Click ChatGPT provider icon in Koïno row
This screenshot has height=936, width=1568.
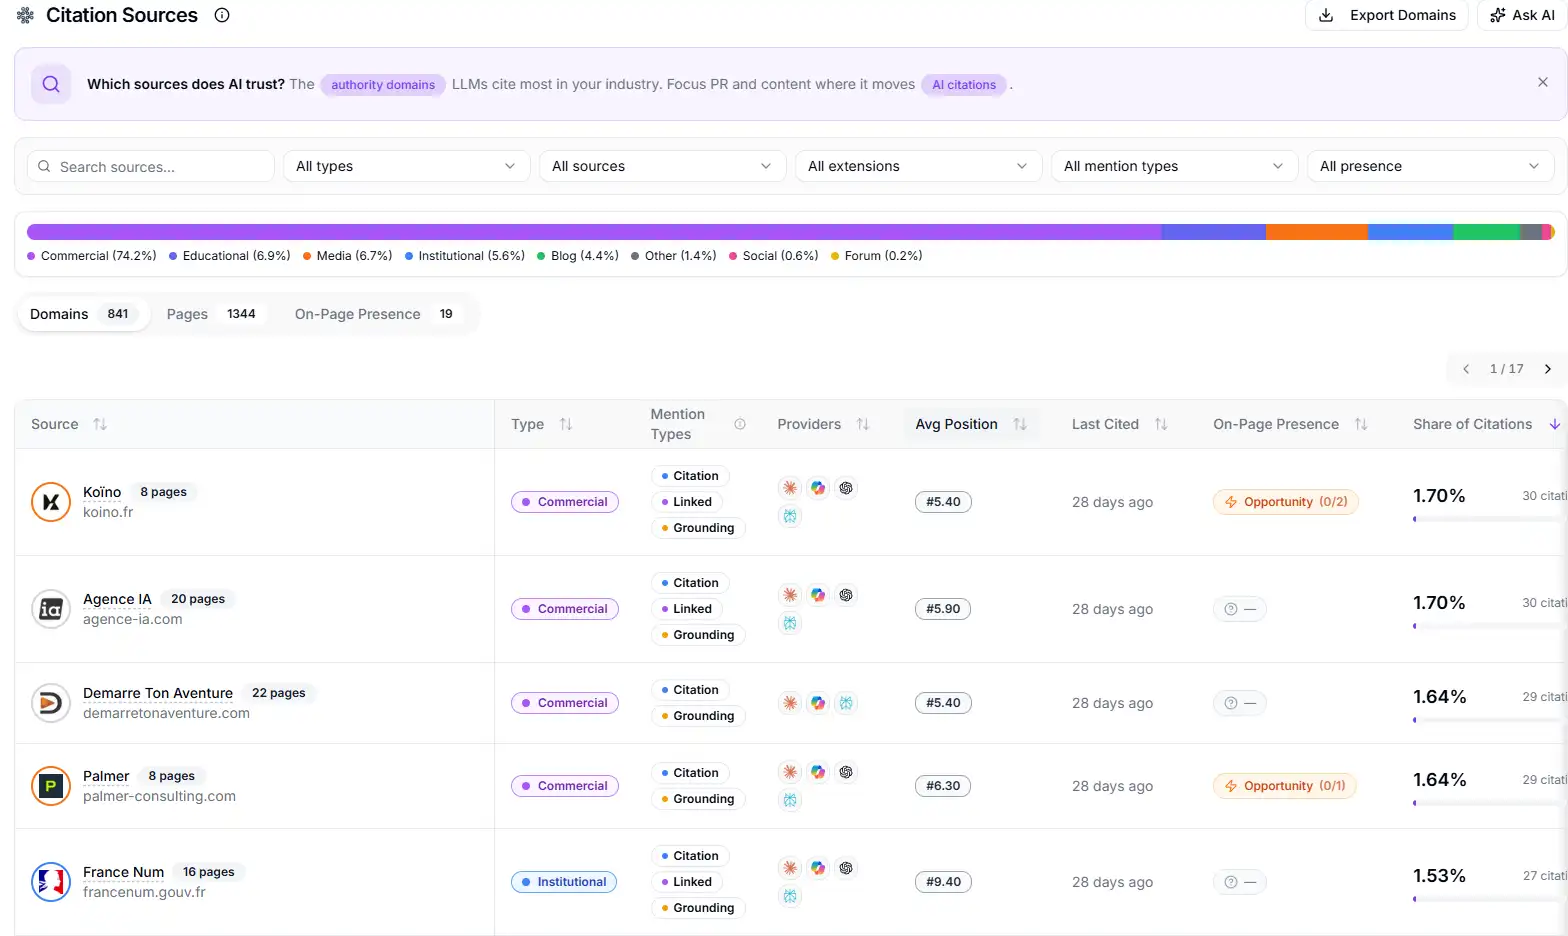(x=846, y=488)
